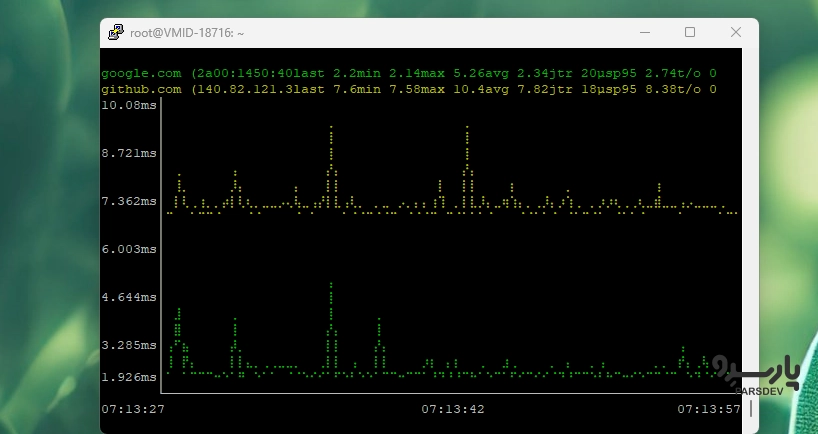The width and height of the screenshot is (818, 434).
Task: Click the PuTTY icon in the title bar
Action: tap(116, 33)
